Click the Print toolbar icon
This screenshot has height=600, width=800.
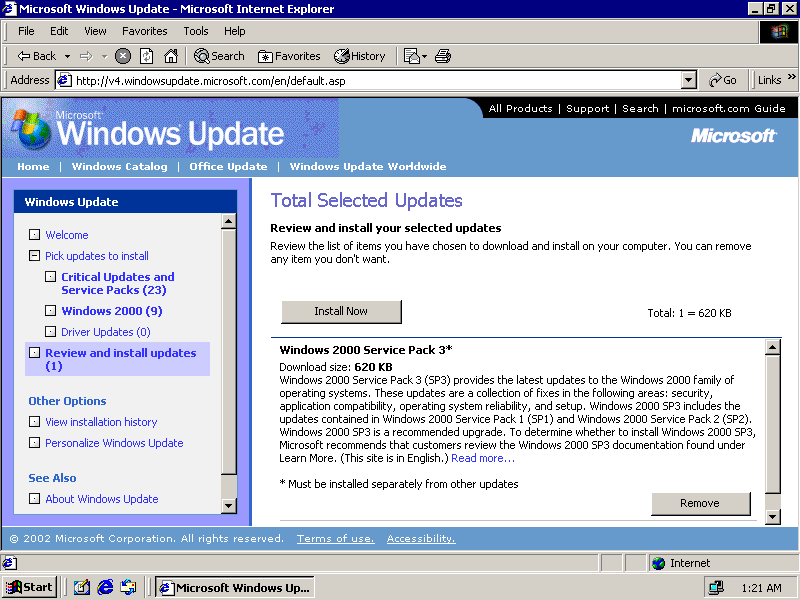tap(443, 56)
